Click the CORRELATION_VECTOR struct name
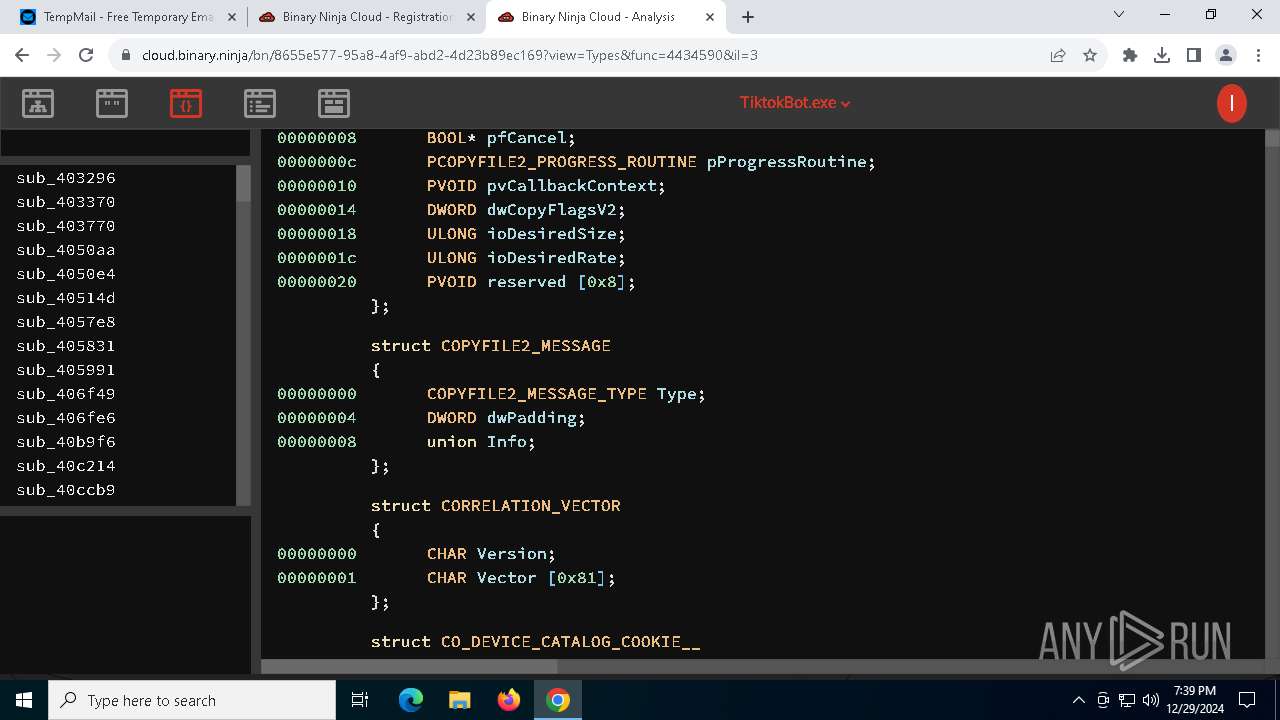This screenshot has height=720, width=1280. (531, 506)
